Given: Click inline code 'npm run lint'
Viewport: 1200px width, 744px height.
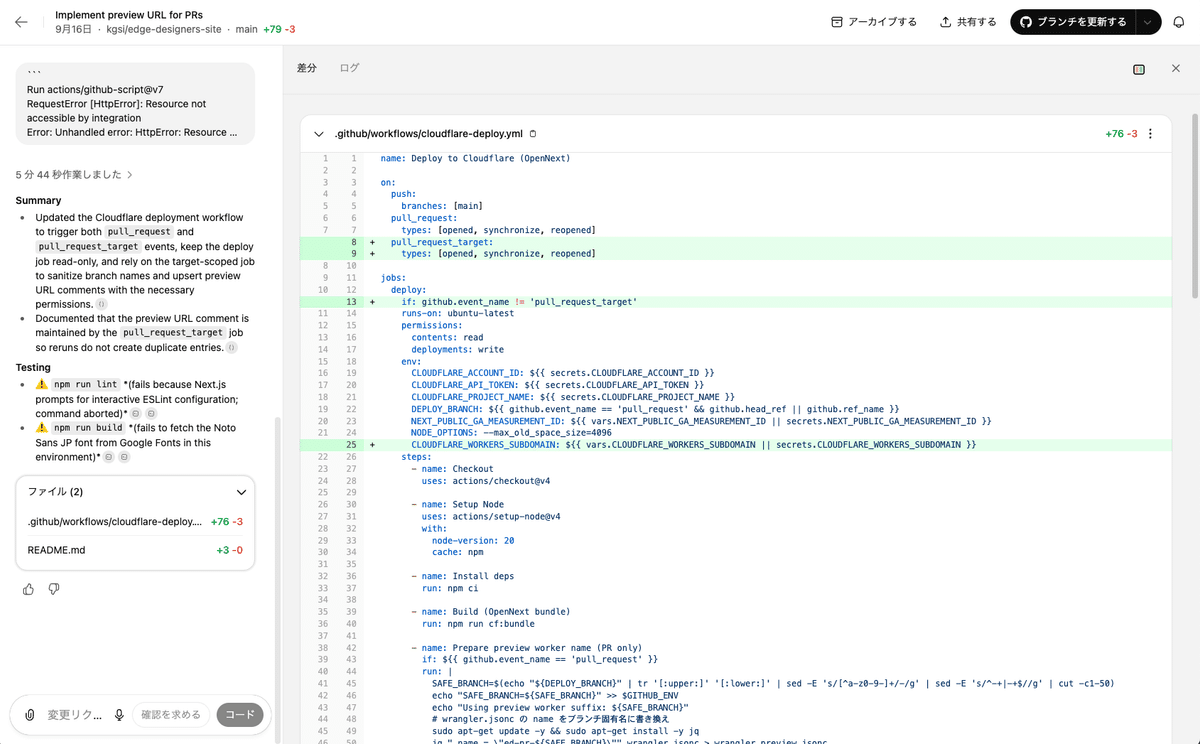Looking at the screenshot, I should click(x=85, y=384).
